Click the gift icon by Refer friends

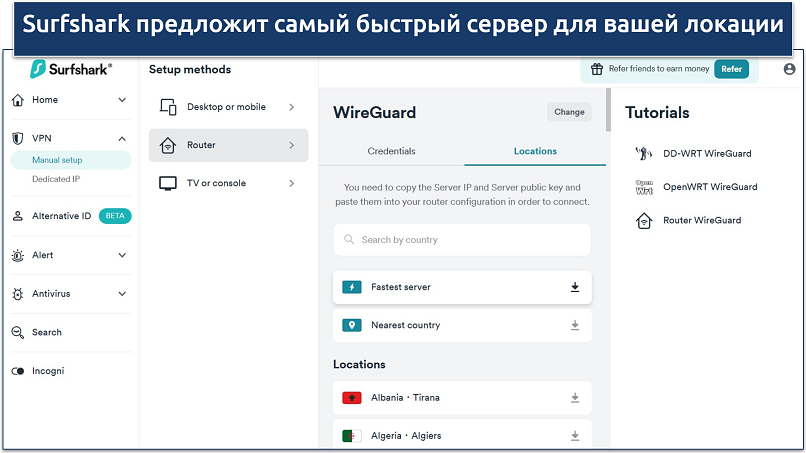597,69
